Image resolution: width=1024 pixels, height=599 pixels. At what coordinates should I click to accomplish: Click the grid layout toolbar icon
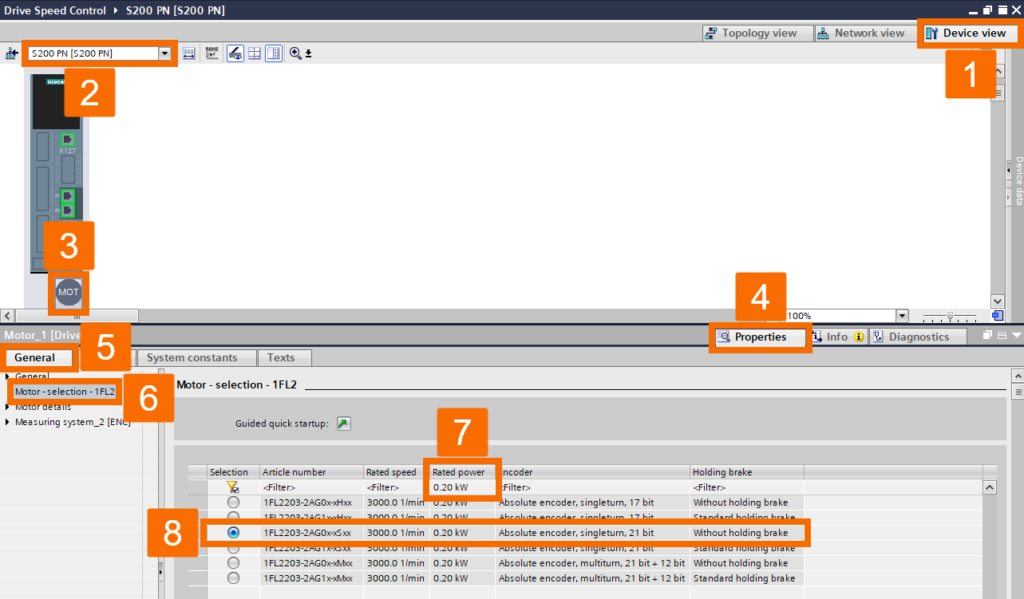pyautogui.click(x=255, y=54)
